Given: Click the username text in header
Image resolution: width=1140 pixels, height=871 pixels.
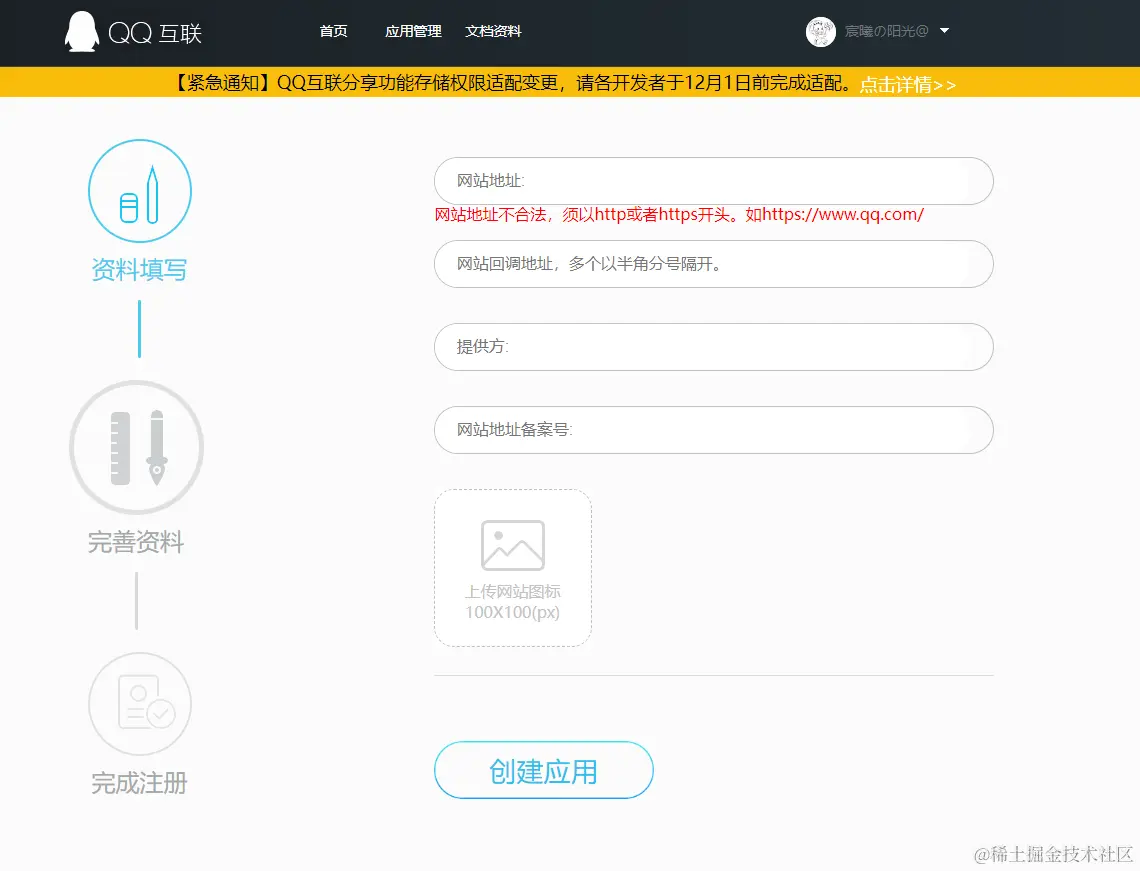Looking at the screenshot, I should pos(886,31).
